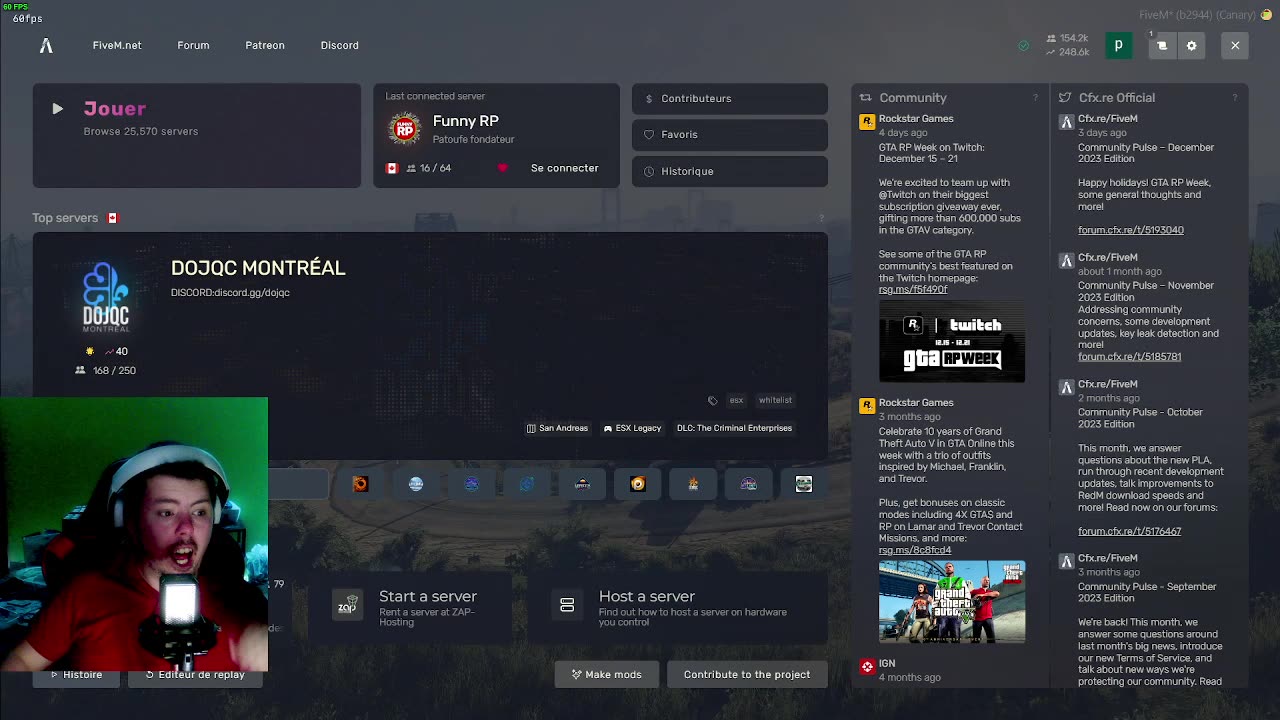Click the heart icon beside Favoris
Viewport: 1280px width, 720px height.
tap(649, 134)
